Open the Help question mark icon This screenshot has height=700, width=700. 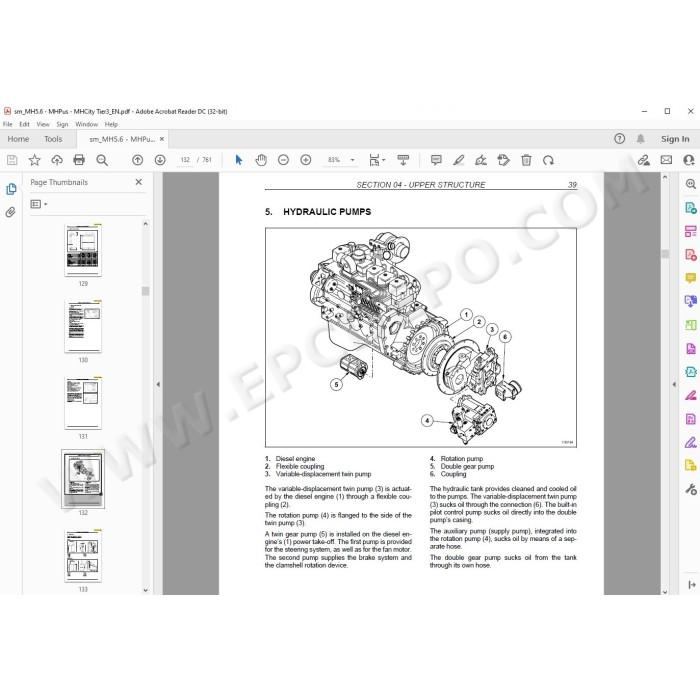pos(620,139)
